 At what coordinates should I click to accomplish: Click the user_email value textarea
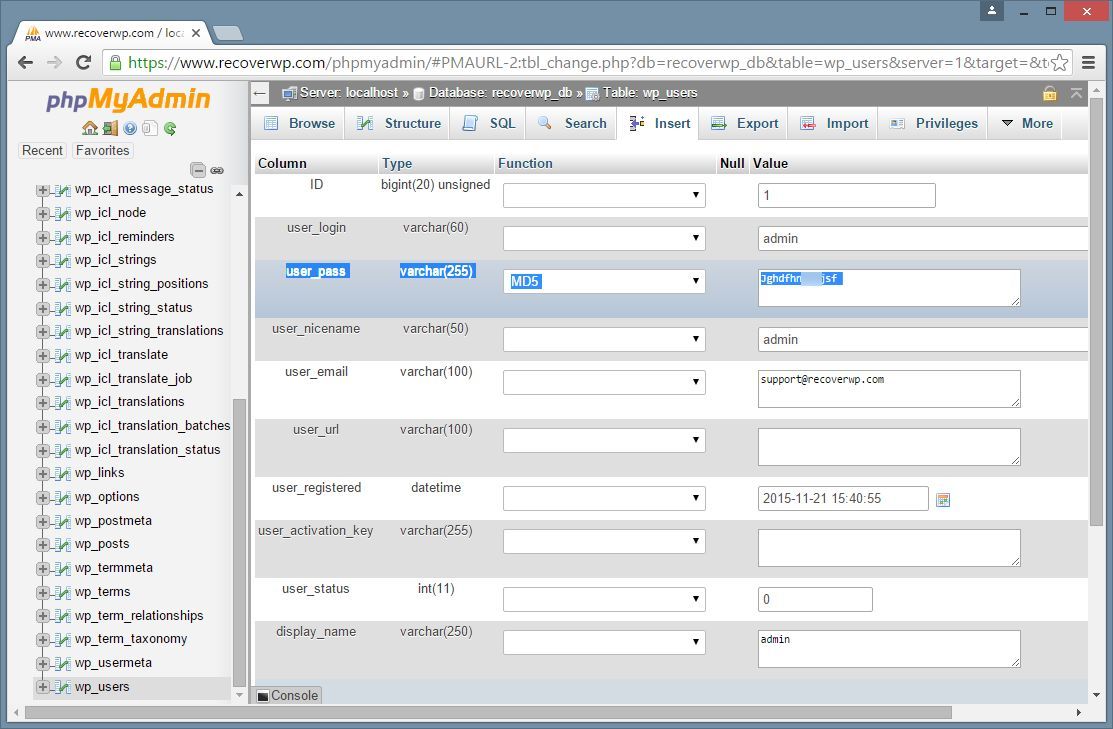[889, 389]
